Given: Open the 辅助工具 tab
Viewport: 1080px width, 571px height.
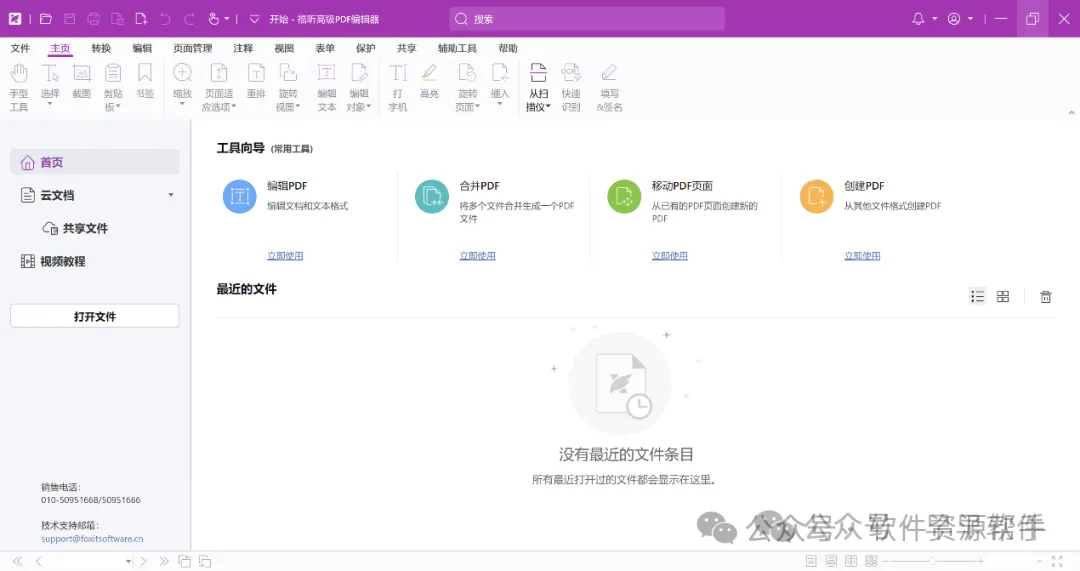Looking at the screenshot, I should pos(457,48).
